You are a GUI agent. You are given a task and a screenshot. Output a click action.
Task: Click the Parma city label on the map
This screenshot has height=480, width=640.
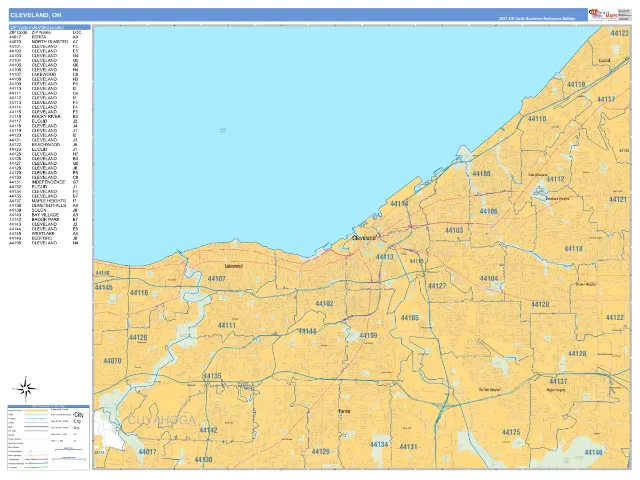pos(344,411)
